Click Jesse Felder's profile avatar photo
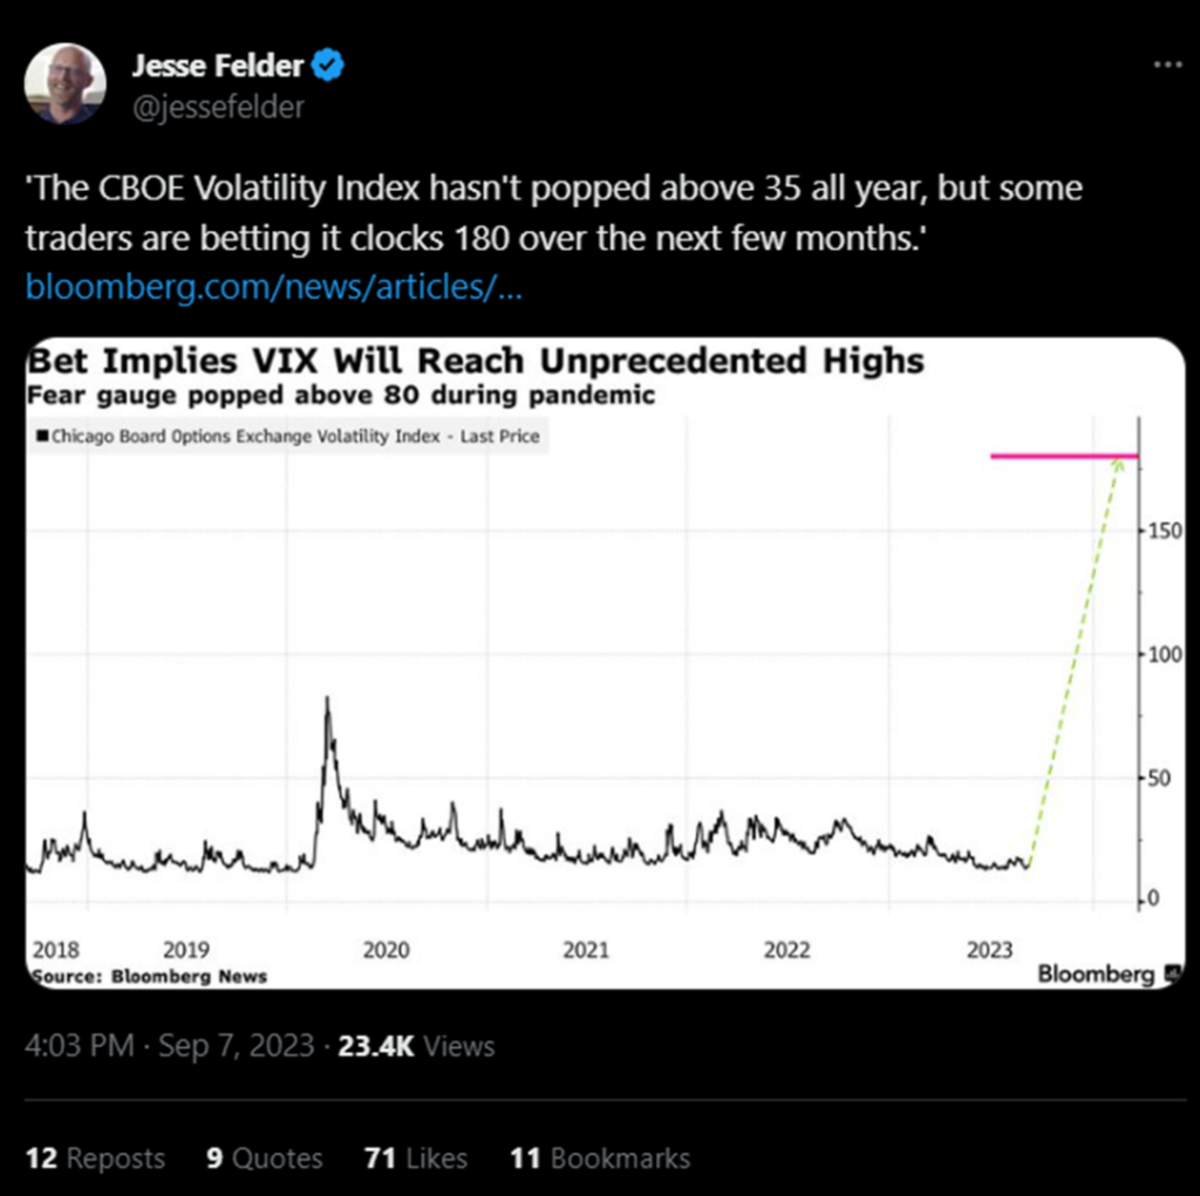This screenshot has width=1200, height=1196. click(65, 83)
